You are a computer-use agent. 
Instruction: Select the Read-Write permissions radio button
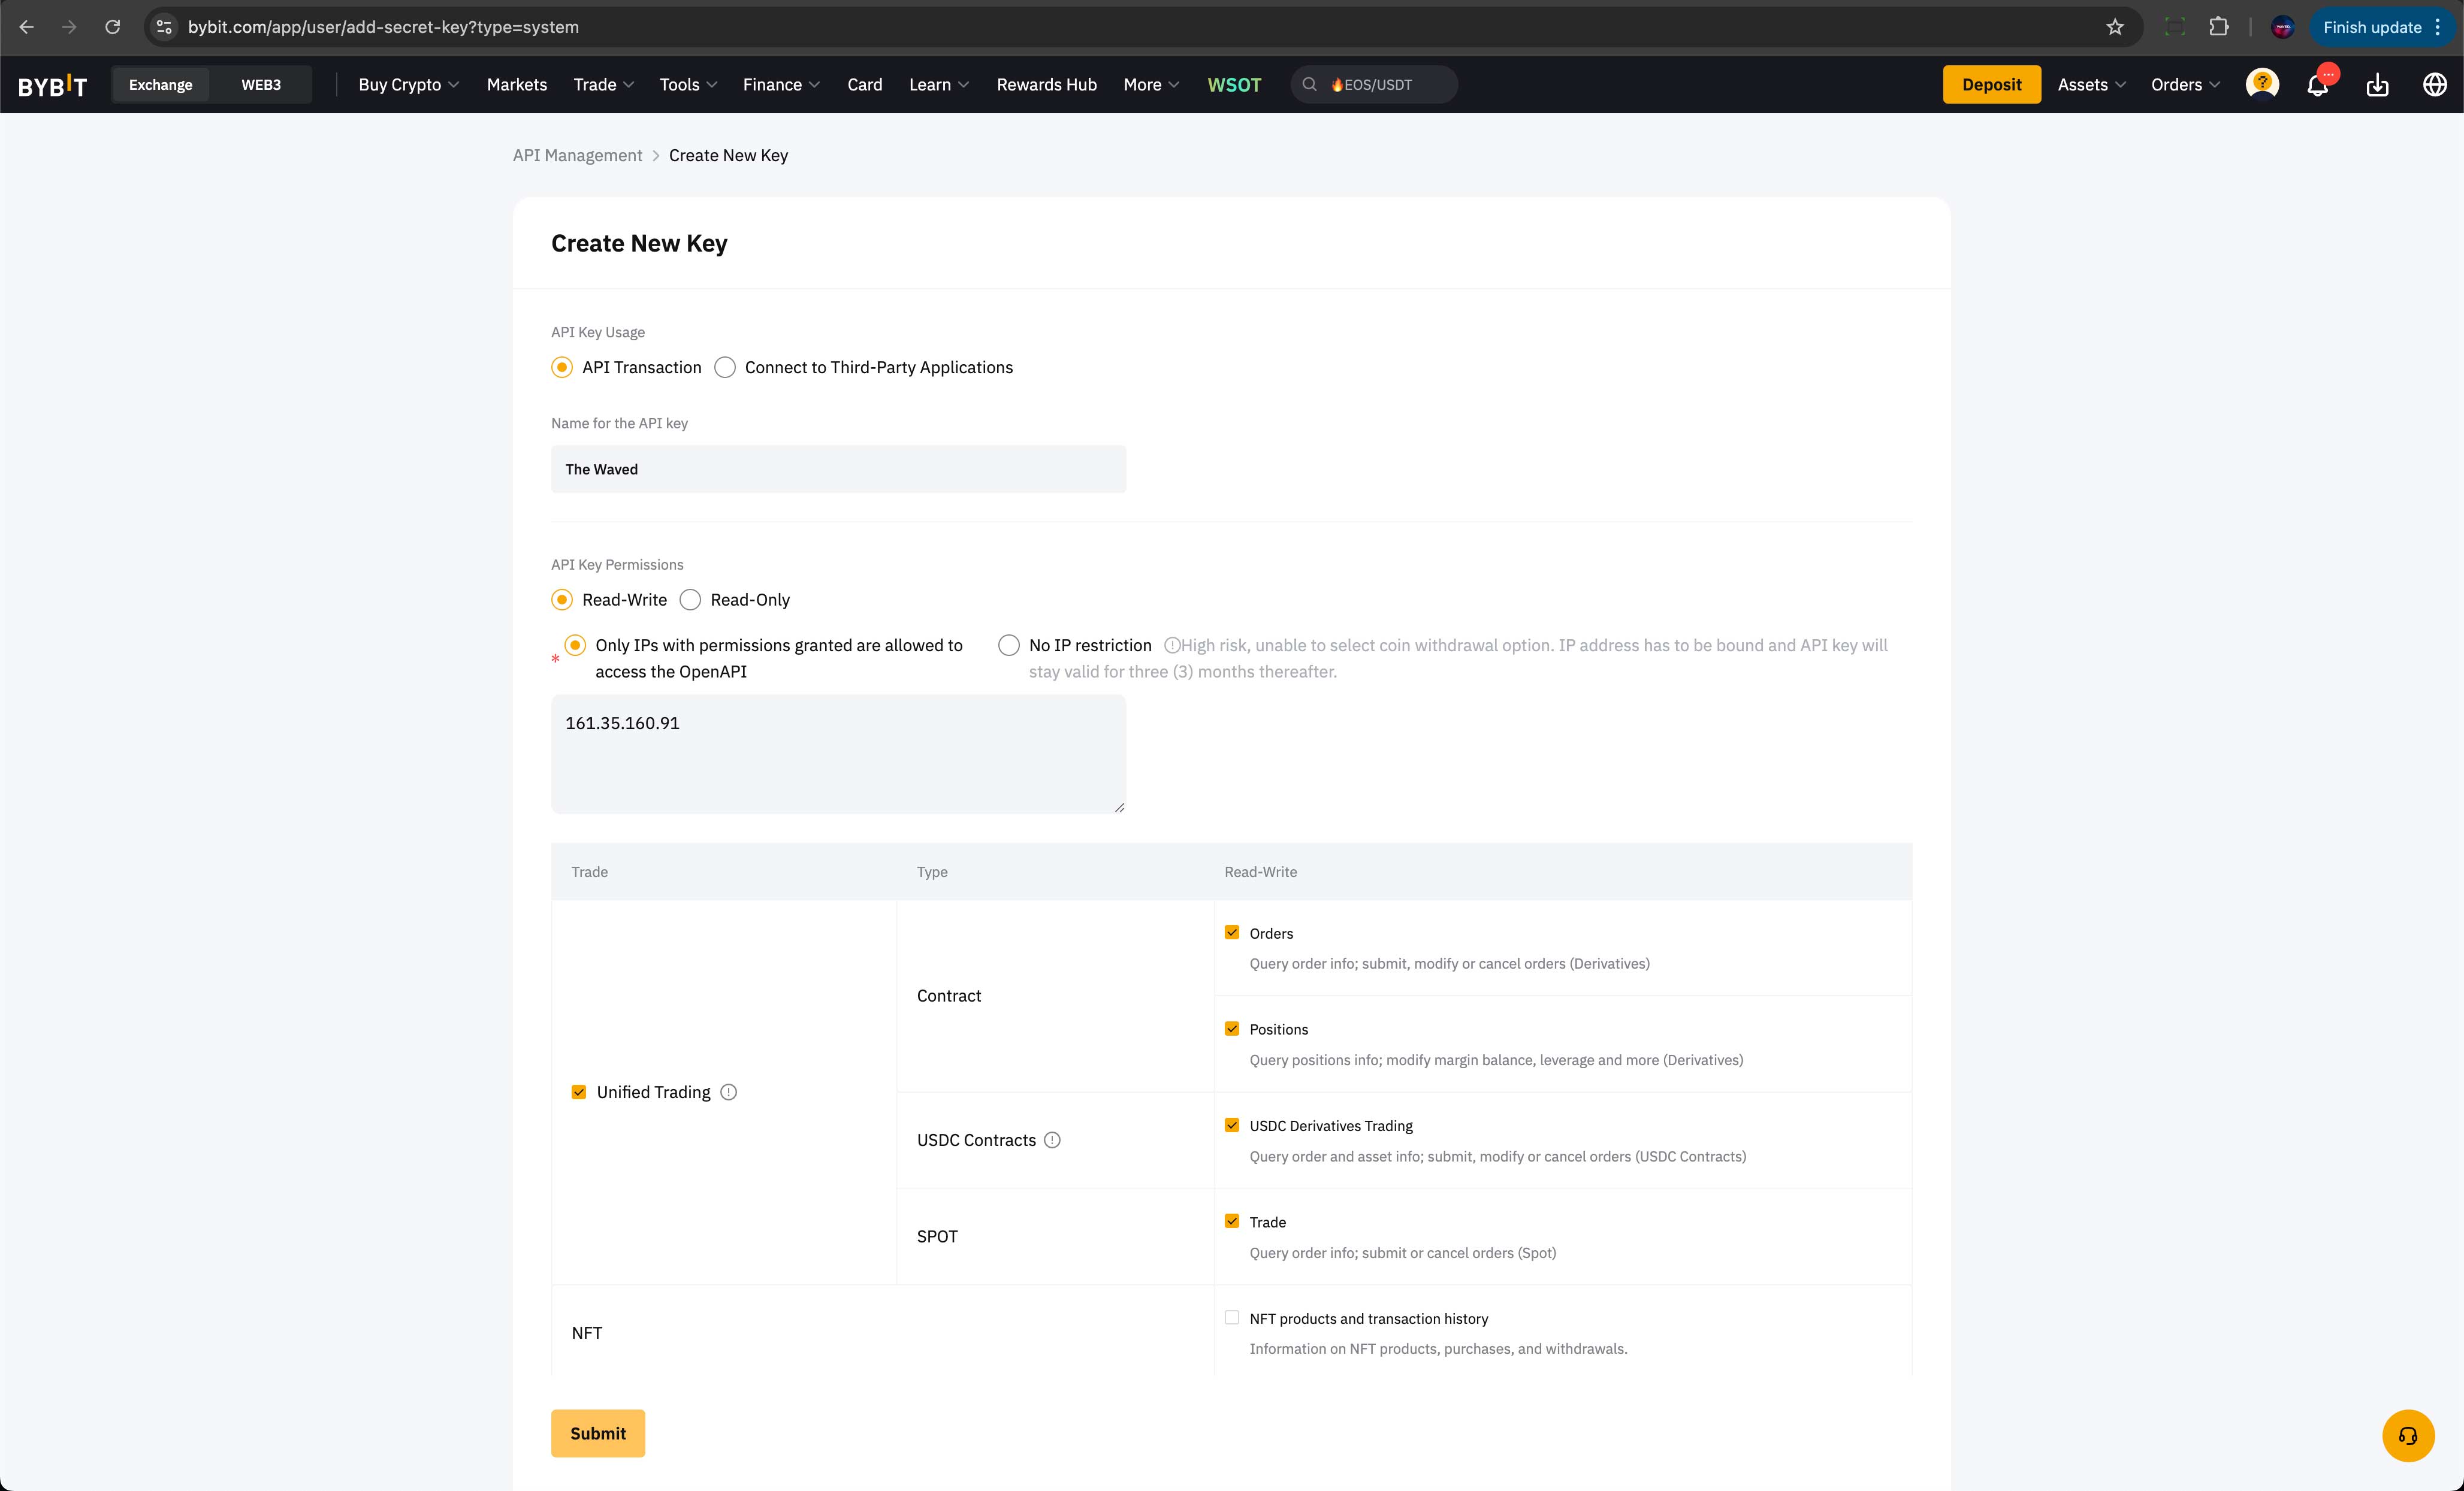563,600
